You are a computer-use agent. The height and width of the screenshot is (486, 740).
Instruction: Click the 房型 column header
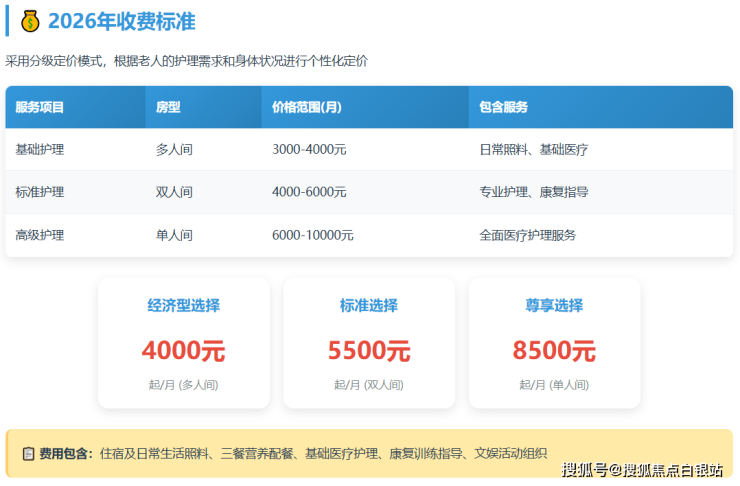click(168, 107)
